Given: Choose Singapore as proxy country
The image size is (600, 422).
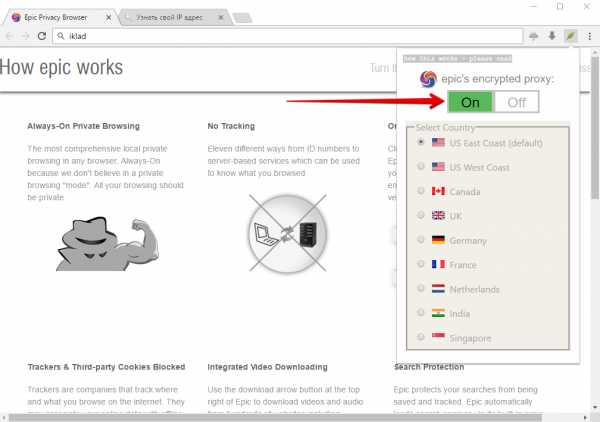Looking at the screenshot, I should 421,337.
